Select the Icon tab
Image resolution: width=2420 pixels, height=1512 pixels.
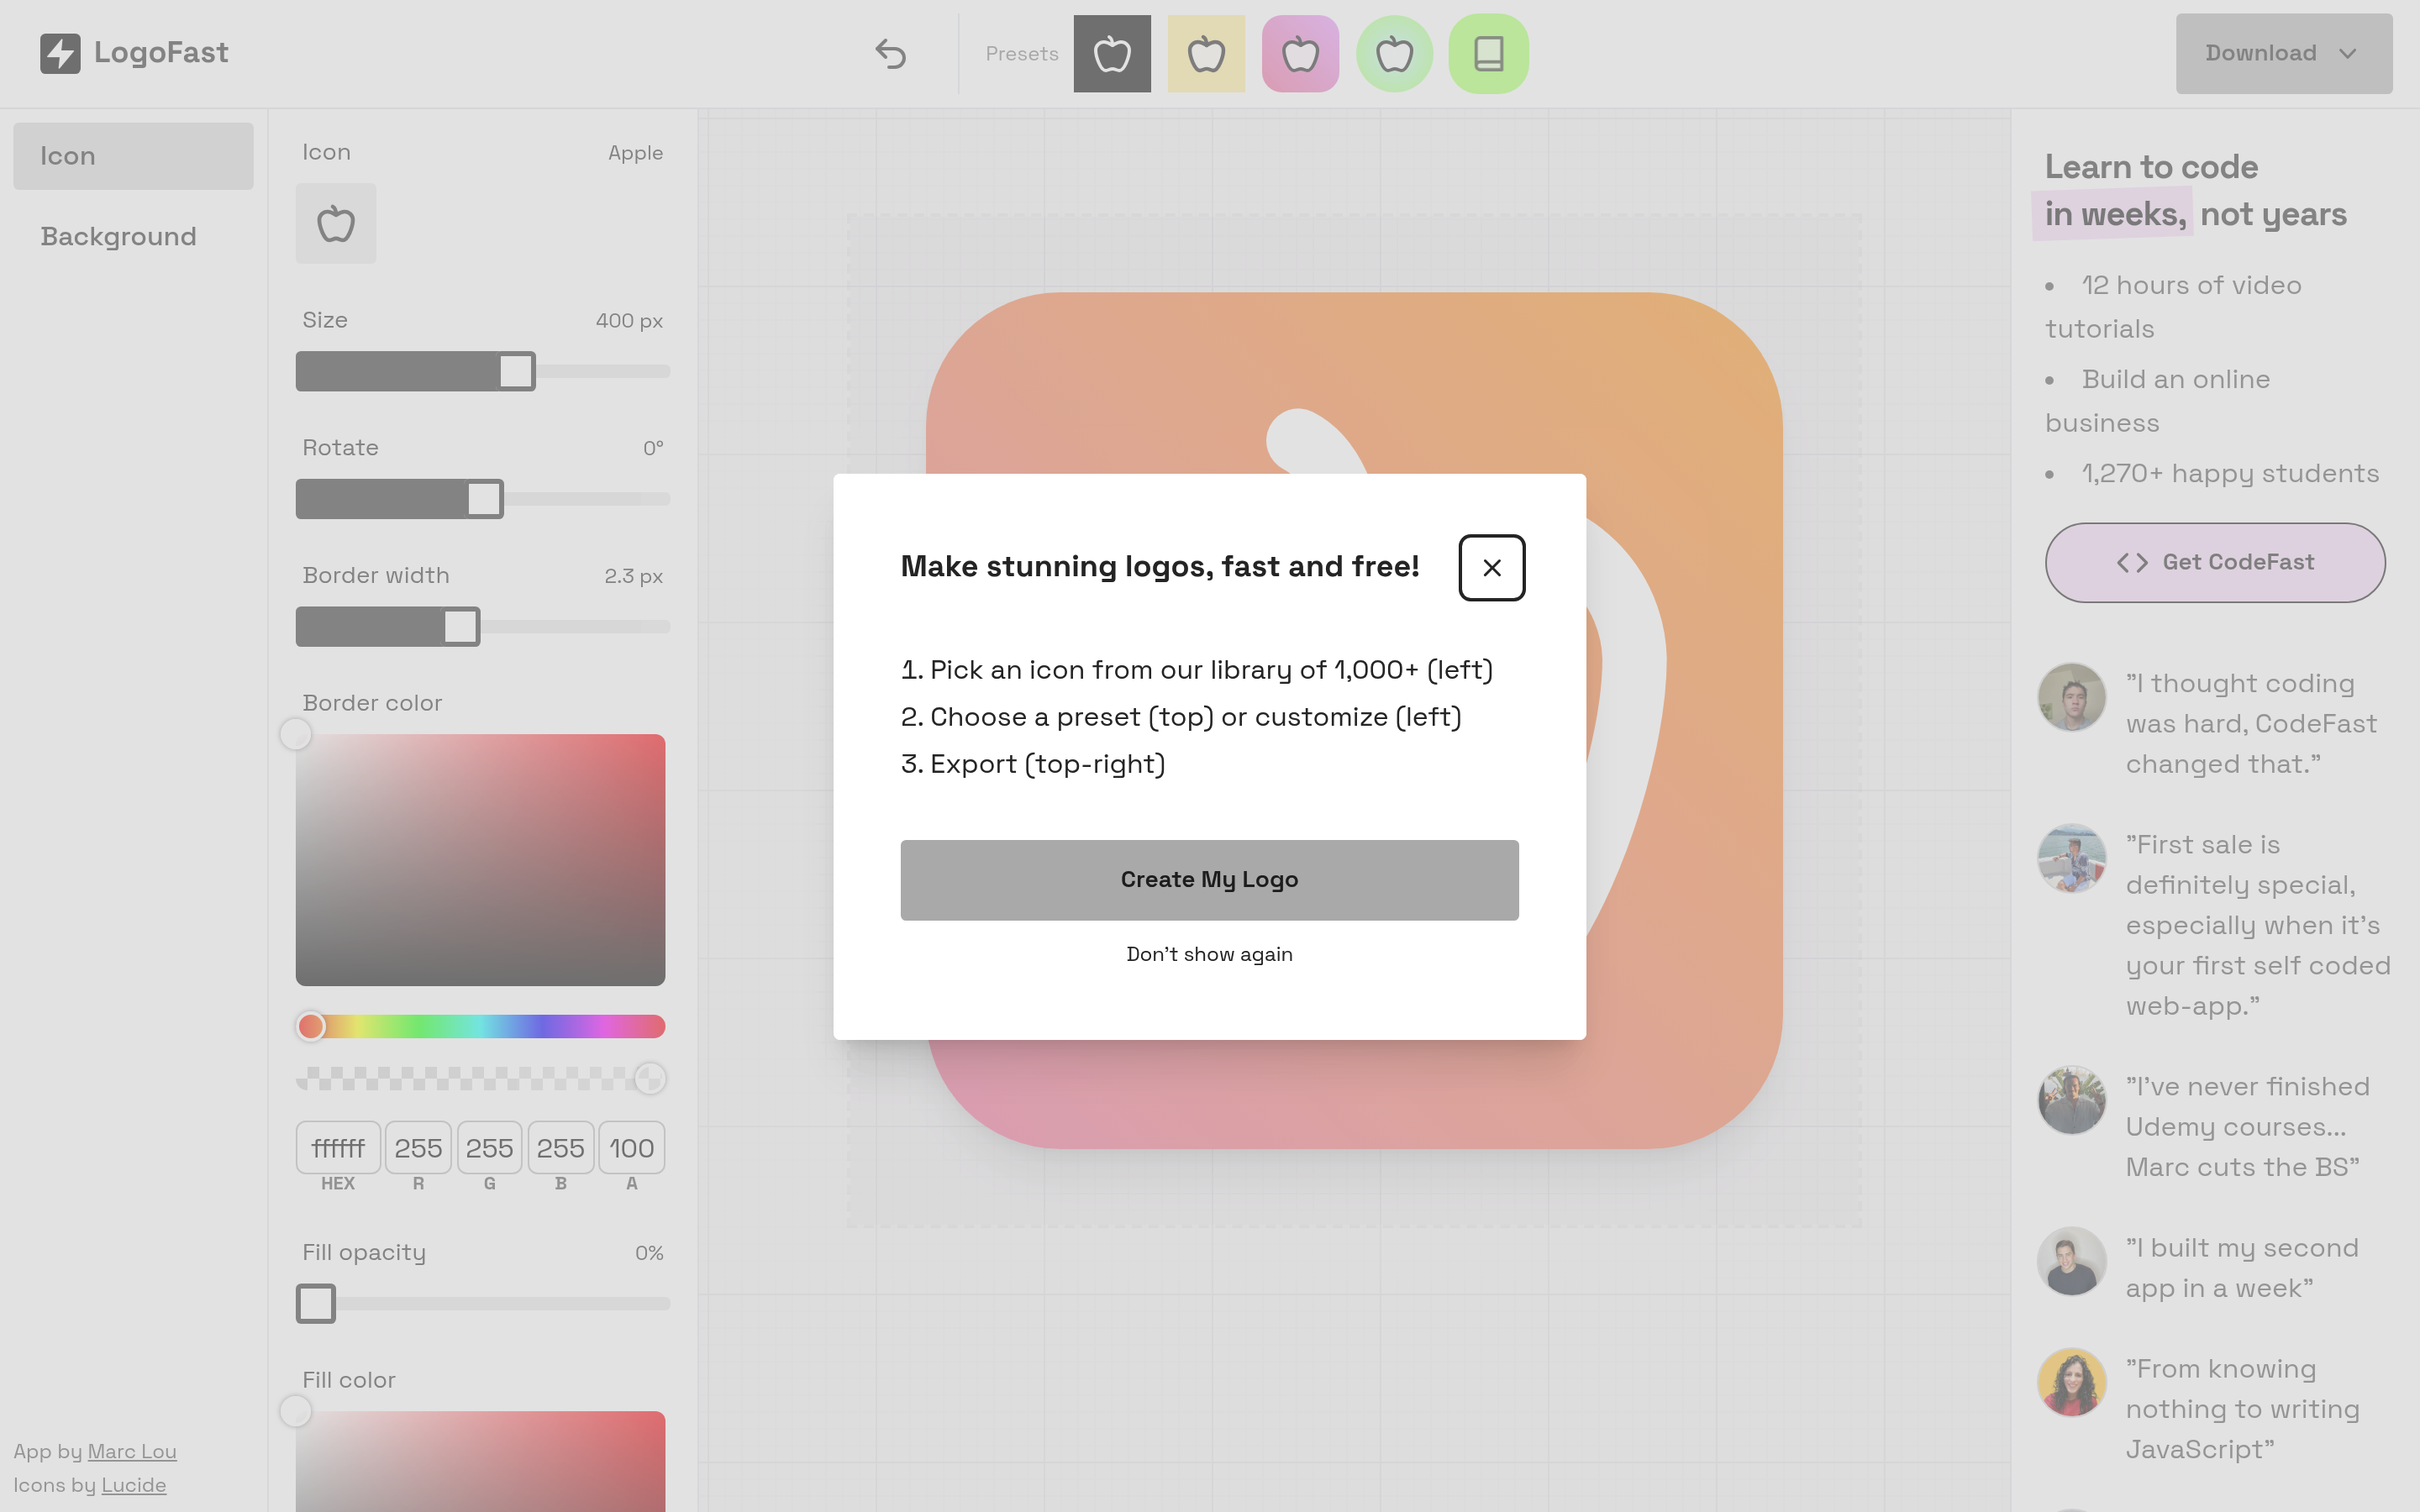point(133,156)
